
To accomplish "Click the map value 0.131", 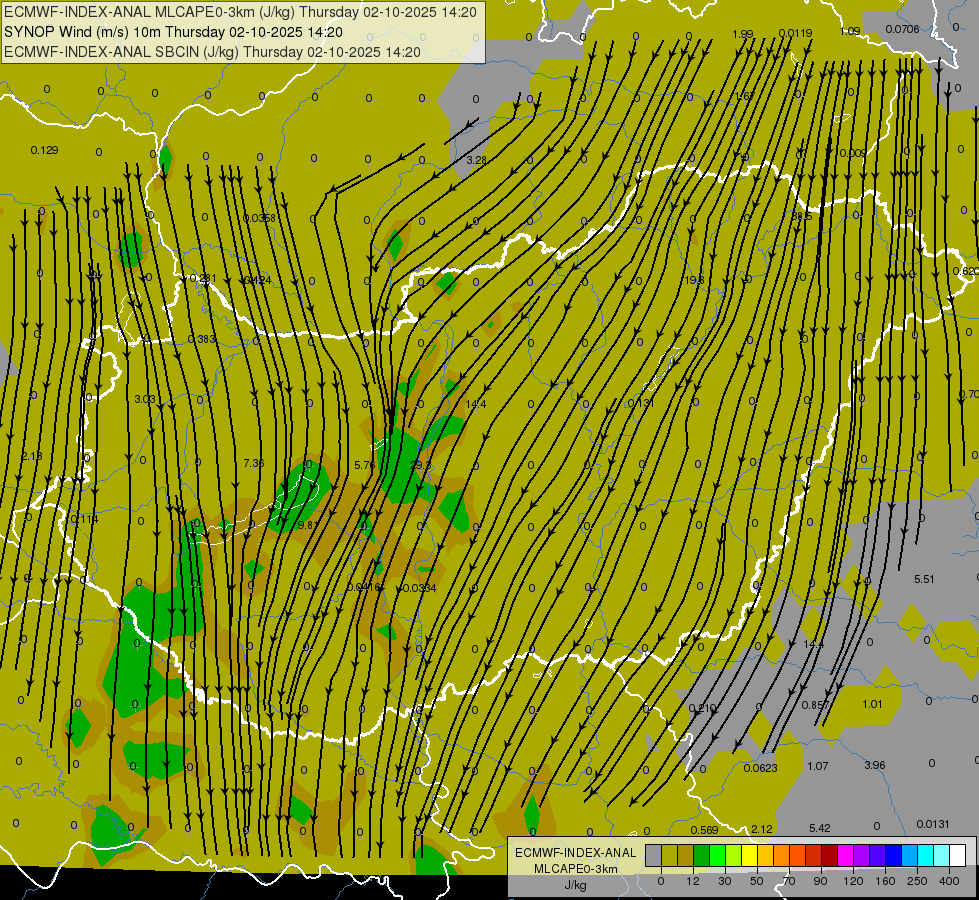I will click(641, 403).
